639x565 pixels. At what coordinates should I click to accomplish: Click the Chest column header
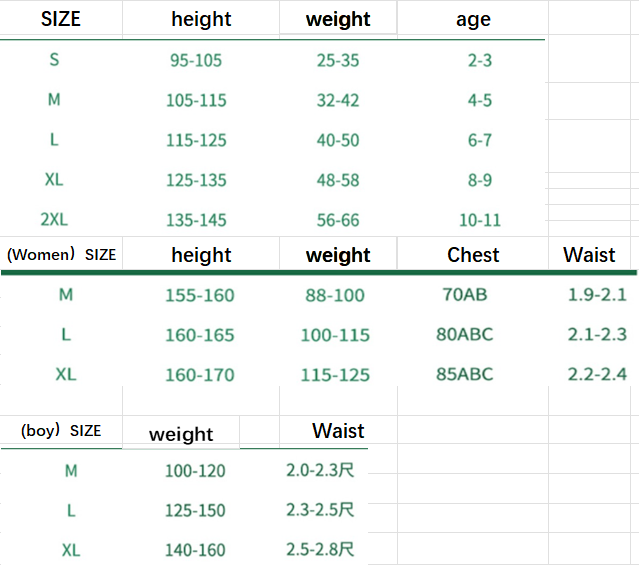tap(473, 254)
